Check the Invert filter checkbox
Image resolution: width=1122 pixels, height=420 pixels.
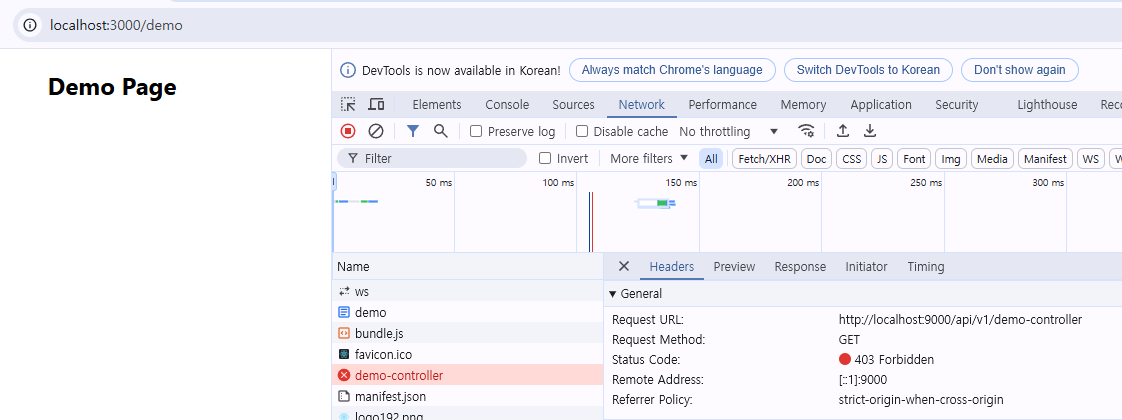[x=545, y=158]
